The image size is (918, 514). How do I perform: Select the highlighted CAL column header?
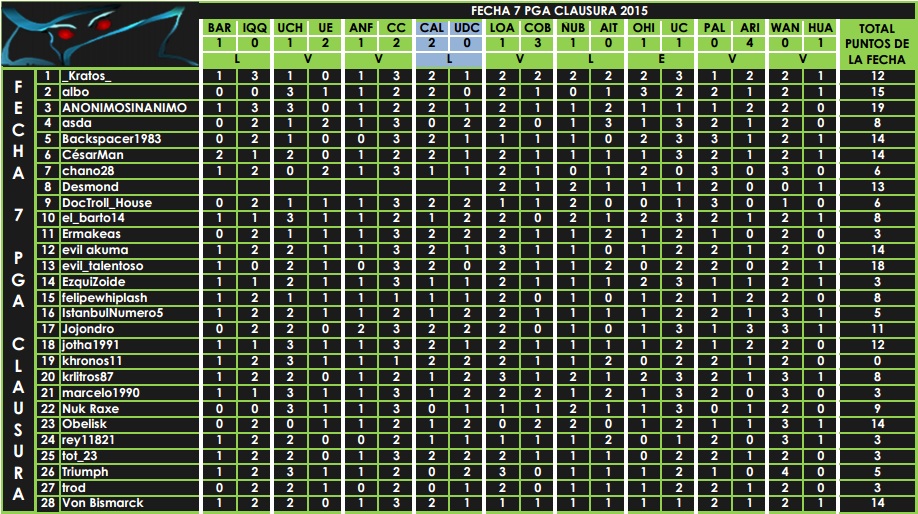[431, 28]
